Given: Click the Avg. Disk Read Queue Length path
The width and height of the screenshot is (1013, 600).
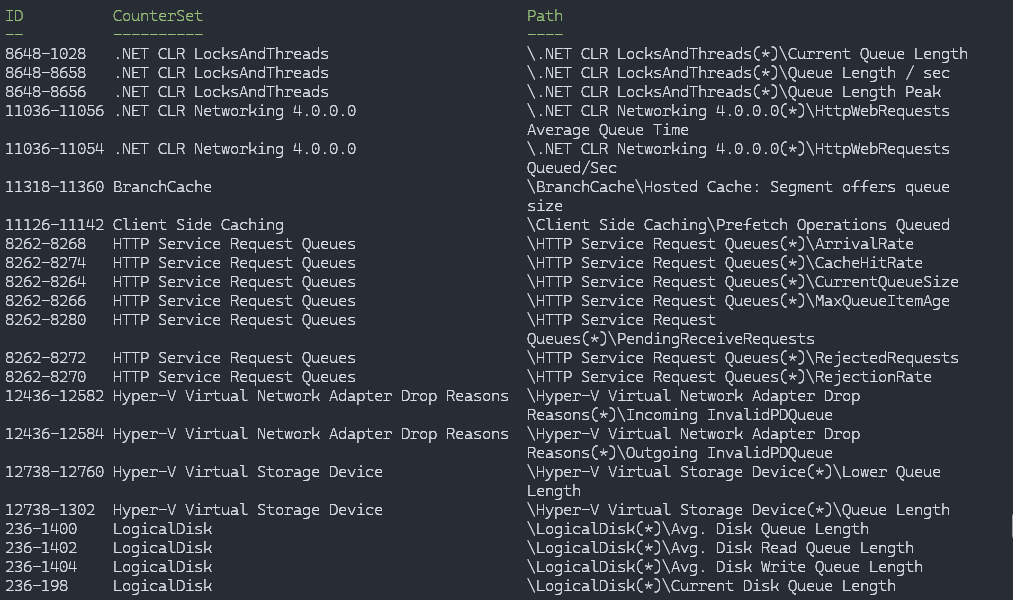Looking at the screenshot, I should click(x=720, y=548).
